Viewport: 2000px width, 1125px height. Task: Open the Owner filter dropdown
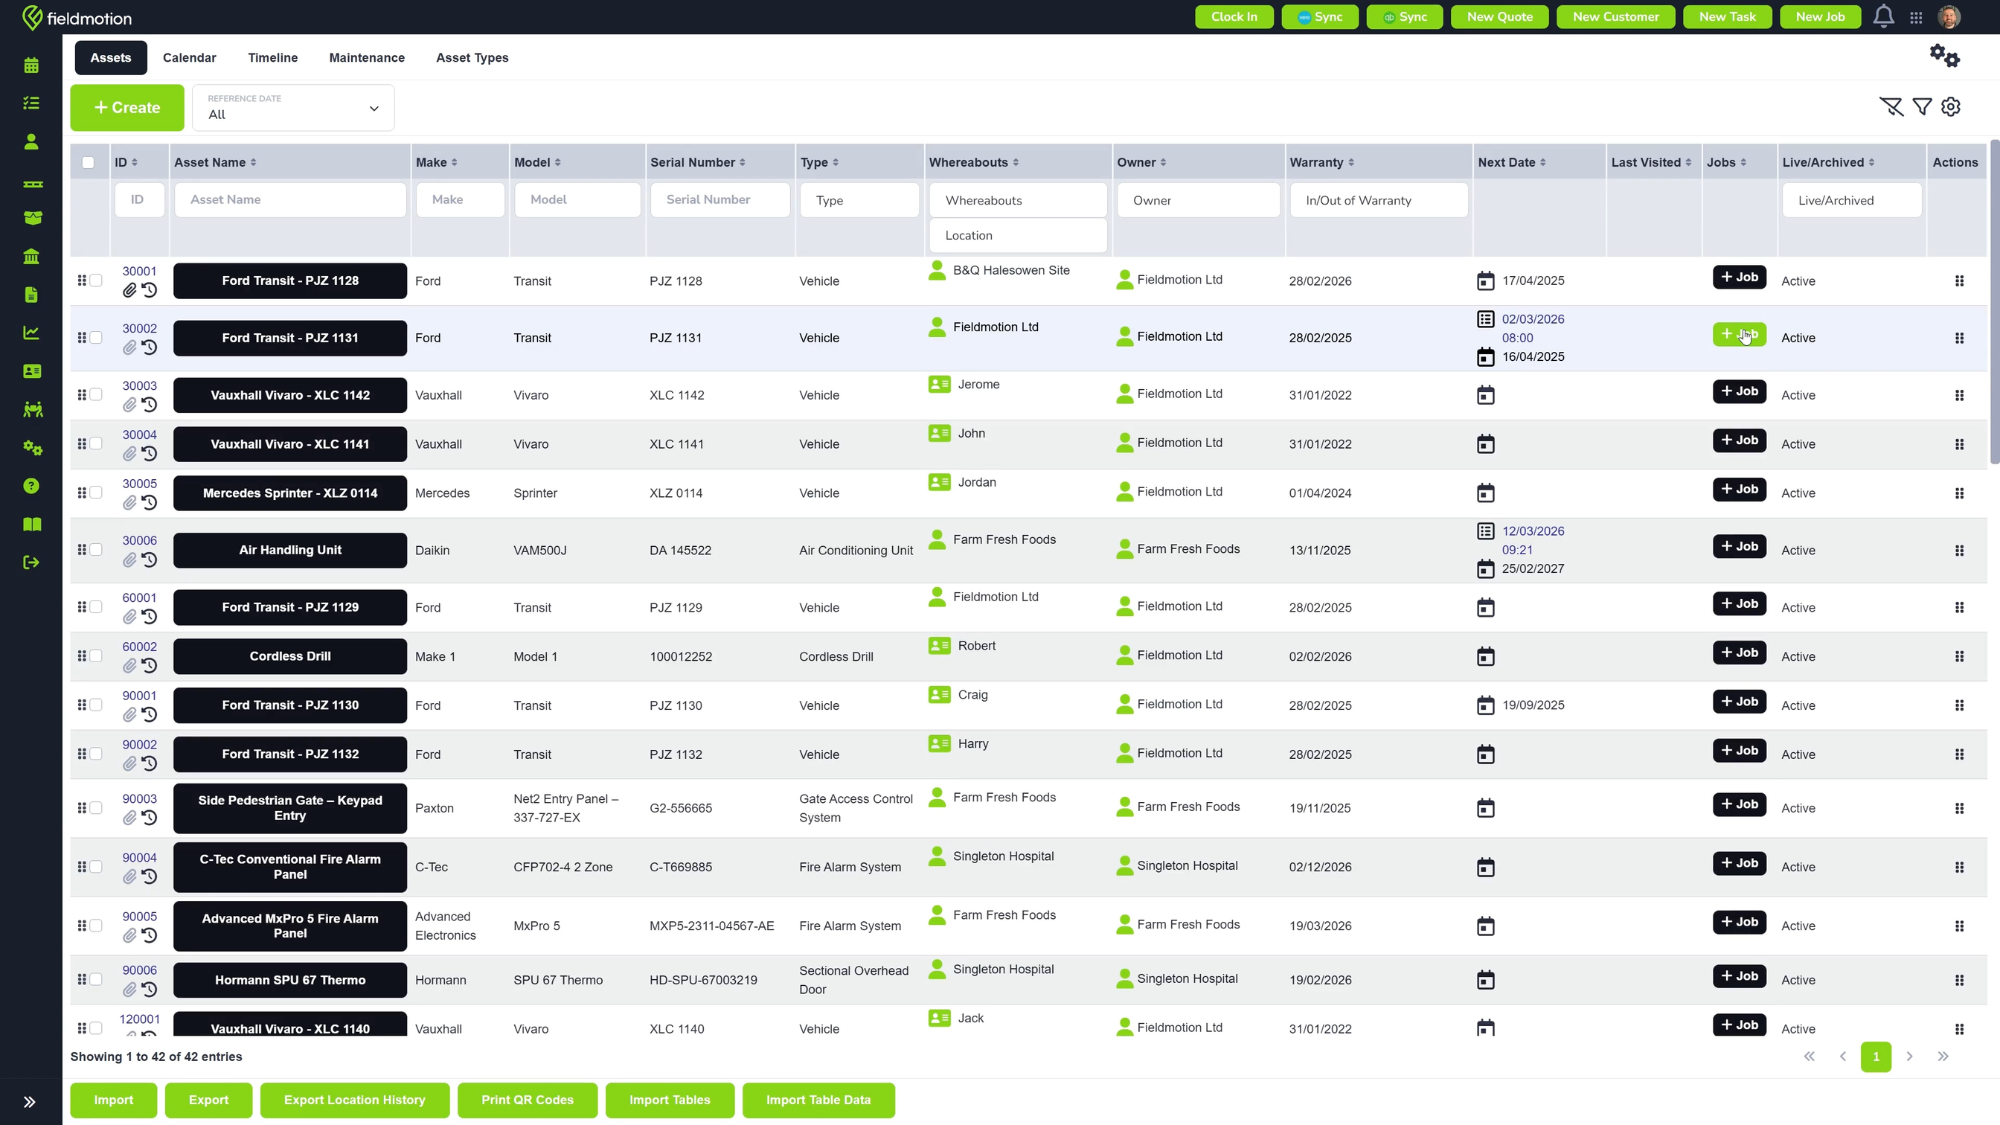[x=1198, y=200]
